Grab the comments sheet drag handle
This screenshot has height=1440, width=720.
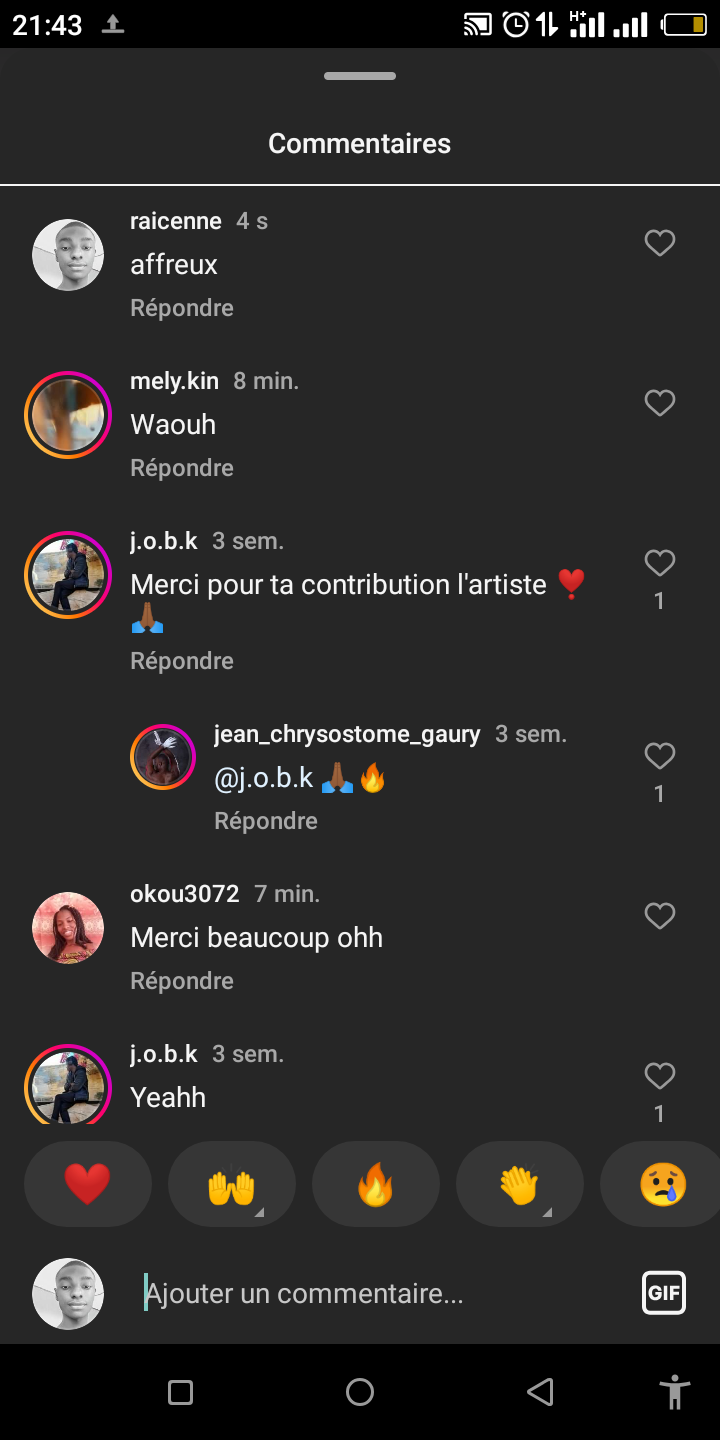coord(360,76)
